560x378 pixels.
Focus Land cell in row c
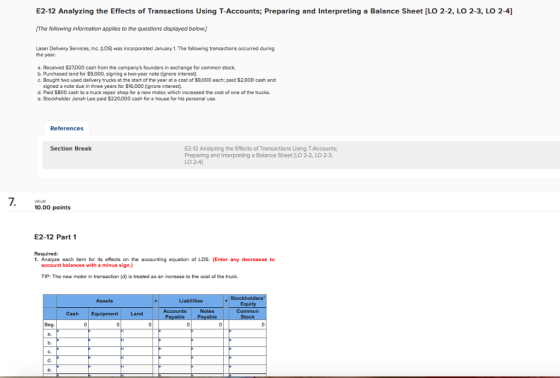(137, 351)
